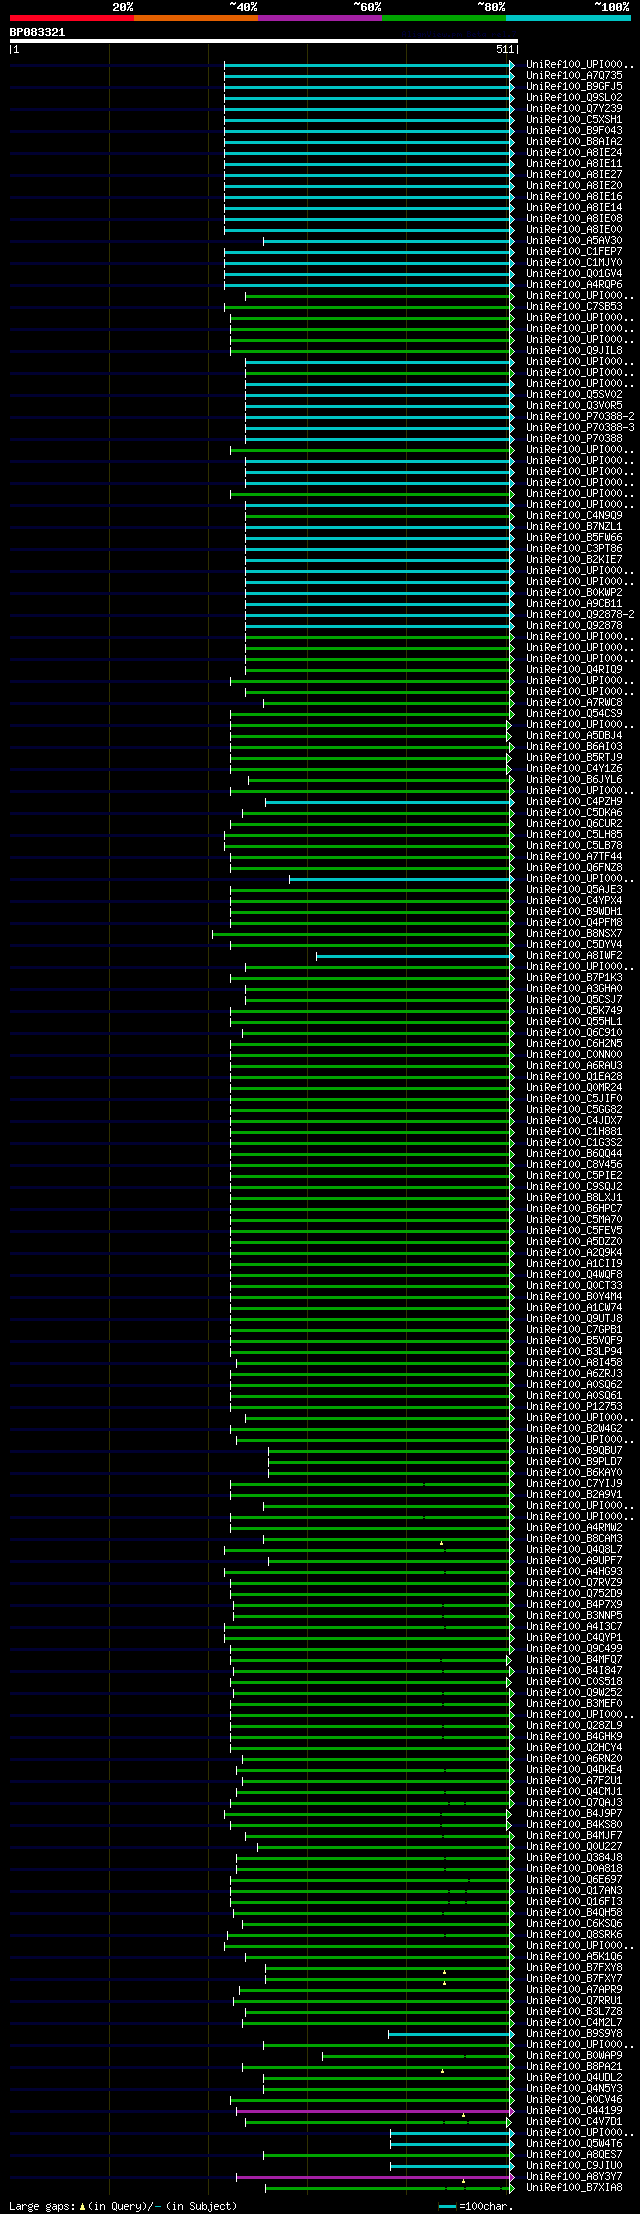640x2214 pixels.
Task: Click label UniRef100_P12753
Action: pos(574,1406)
